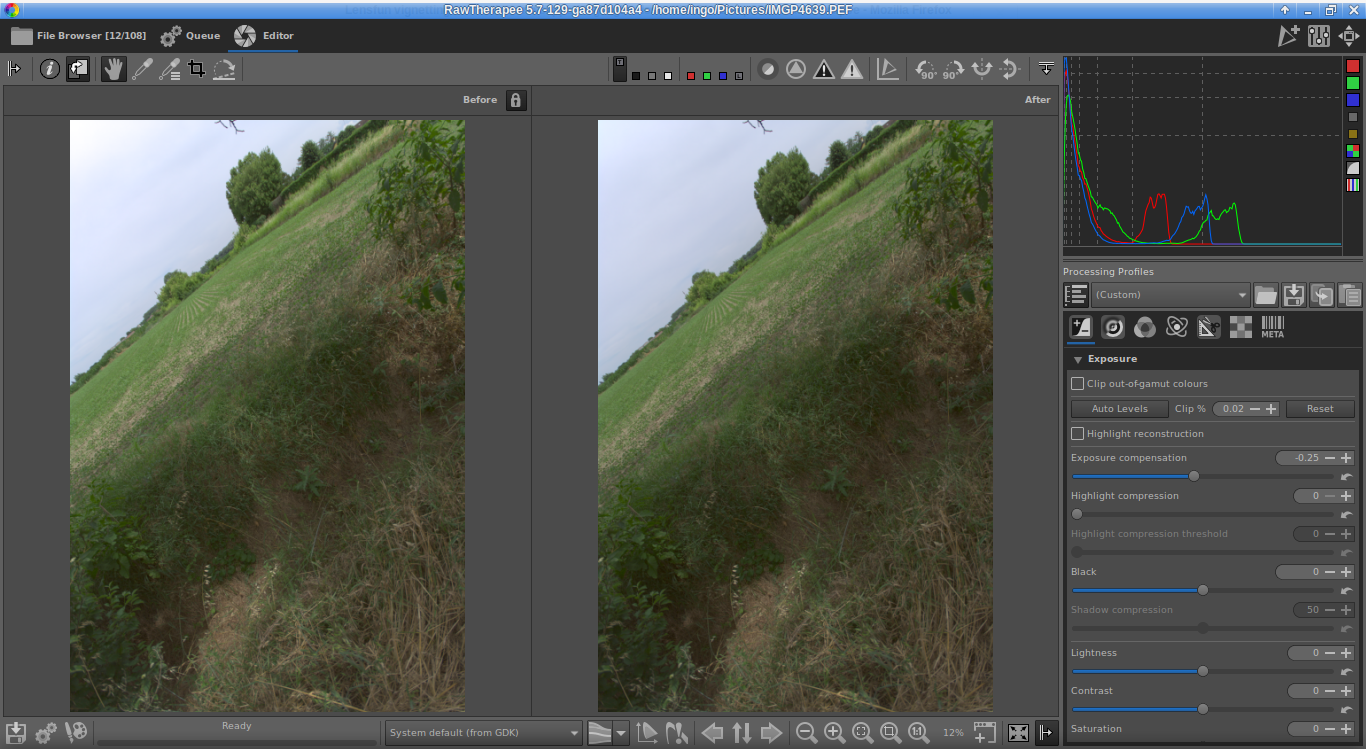Toggle profile fill mode button
This screenshot has height=749, width=1366.
1075,295
